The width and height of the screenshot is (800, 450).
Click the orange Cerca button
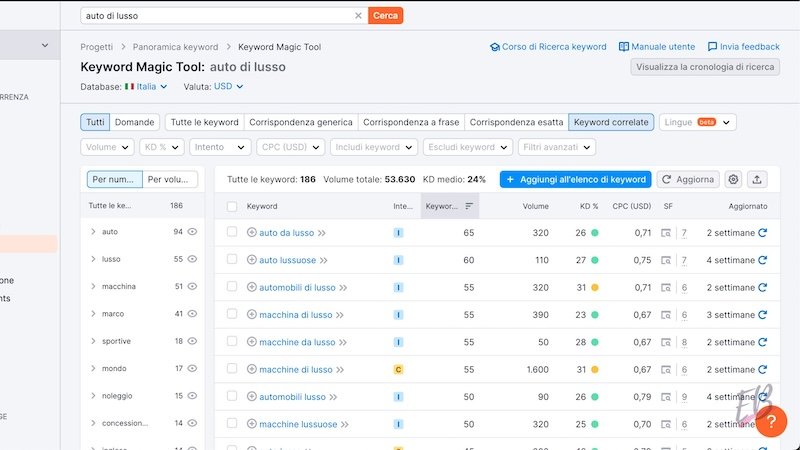coord(385,16)
